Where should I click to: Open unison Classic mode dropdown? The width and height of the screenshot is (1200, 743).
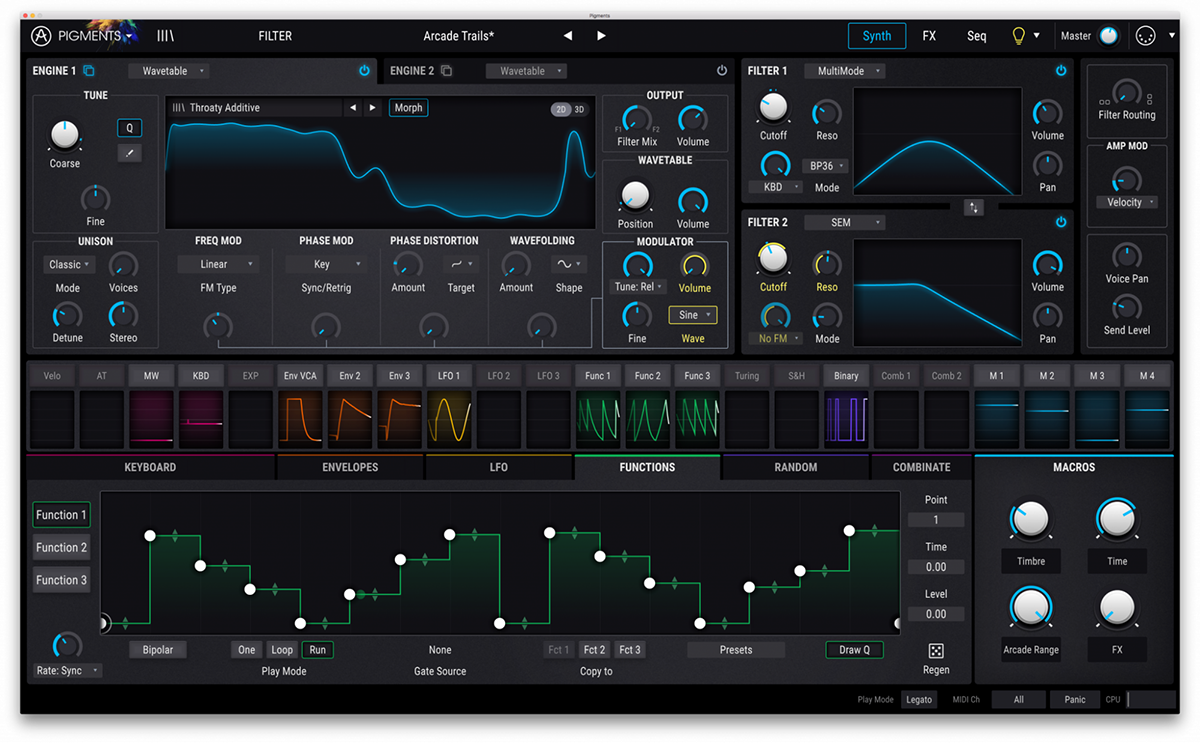[69, 265]
